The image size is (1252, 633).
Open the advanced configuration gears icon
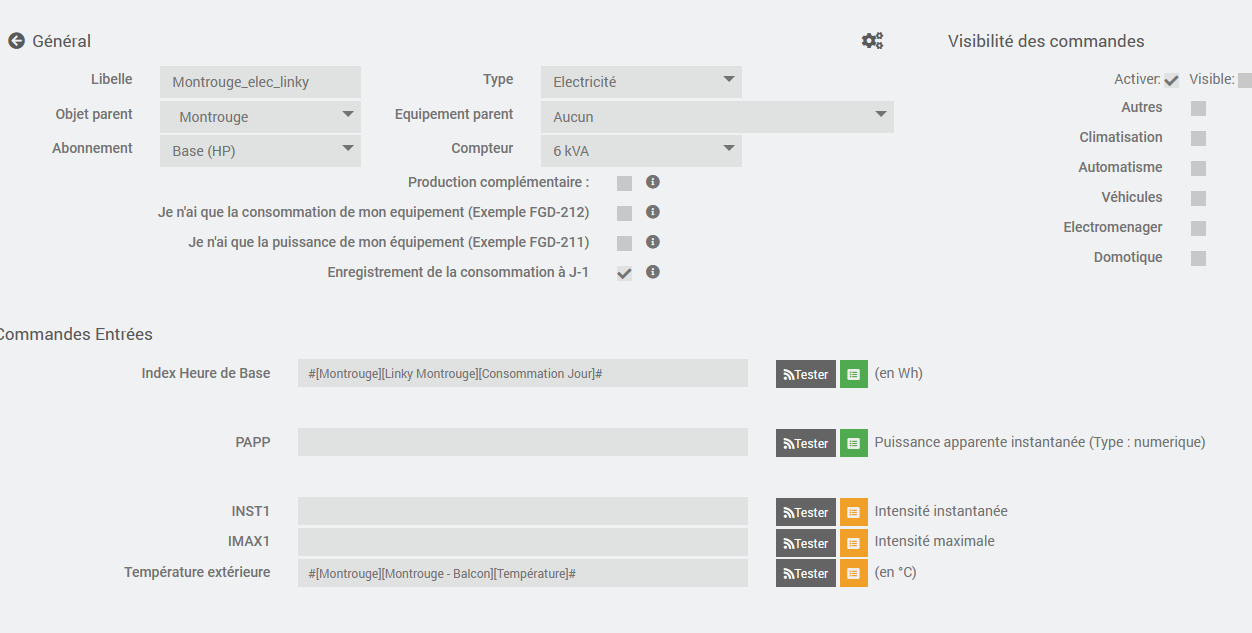872,41
